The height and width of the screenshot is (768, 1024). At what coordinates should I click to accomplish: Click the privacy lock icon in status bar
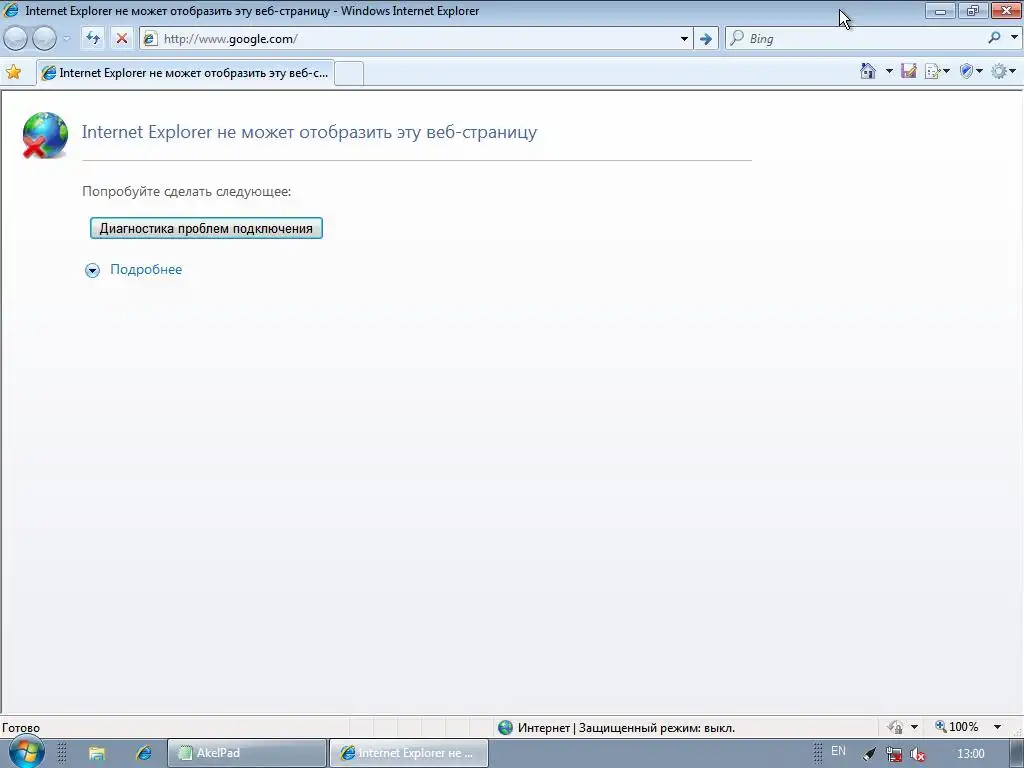click(895, 727)
